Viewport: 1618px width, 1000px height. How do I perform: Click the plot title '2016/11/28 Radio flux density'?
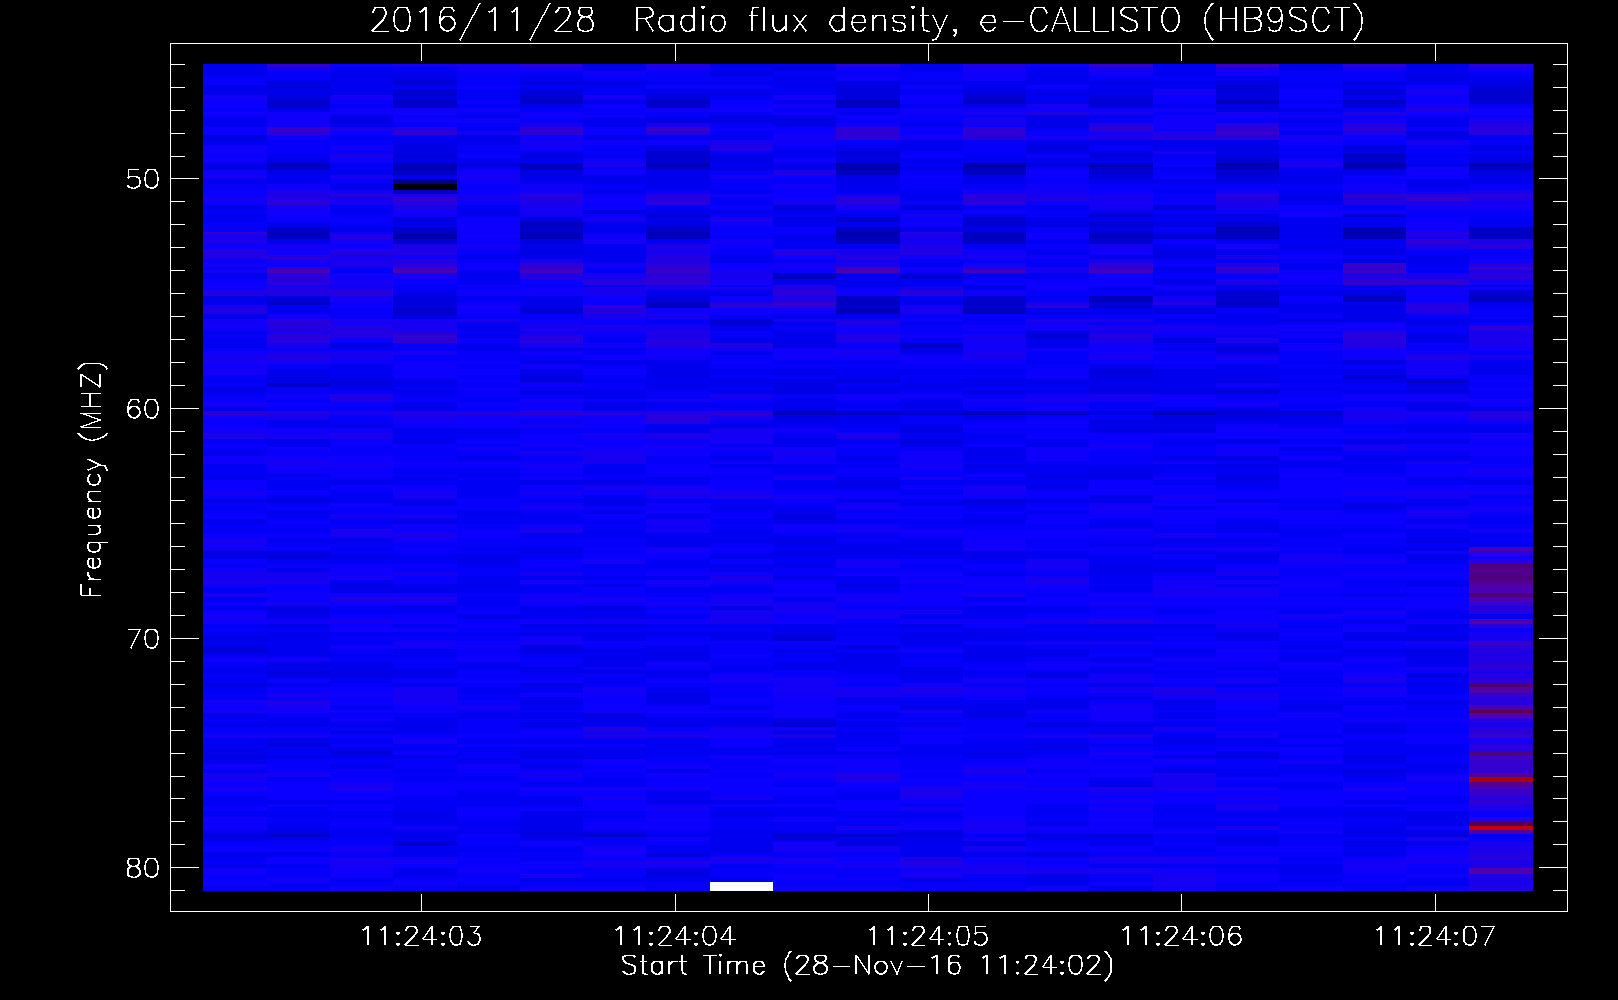(x=659, y=21)
